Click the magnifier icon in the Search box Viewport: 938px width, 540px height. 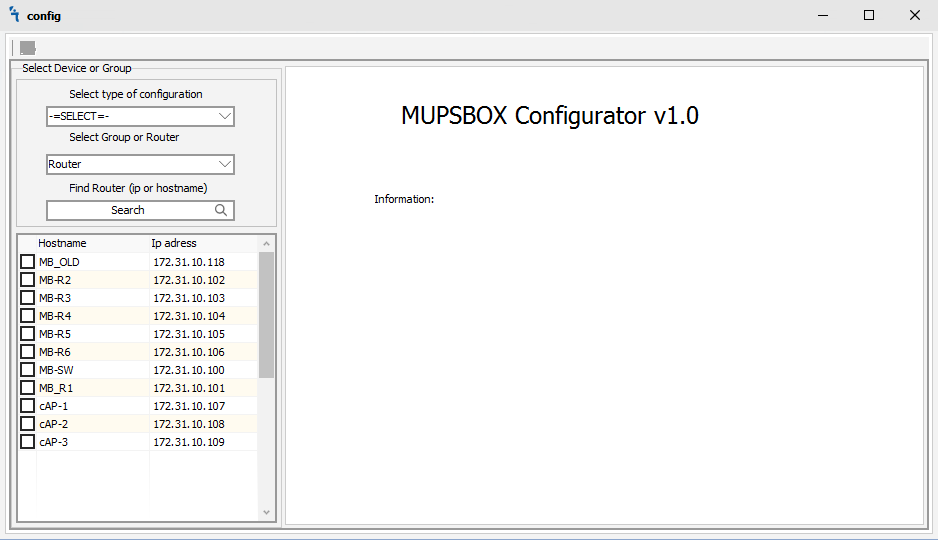coord(221,210)
